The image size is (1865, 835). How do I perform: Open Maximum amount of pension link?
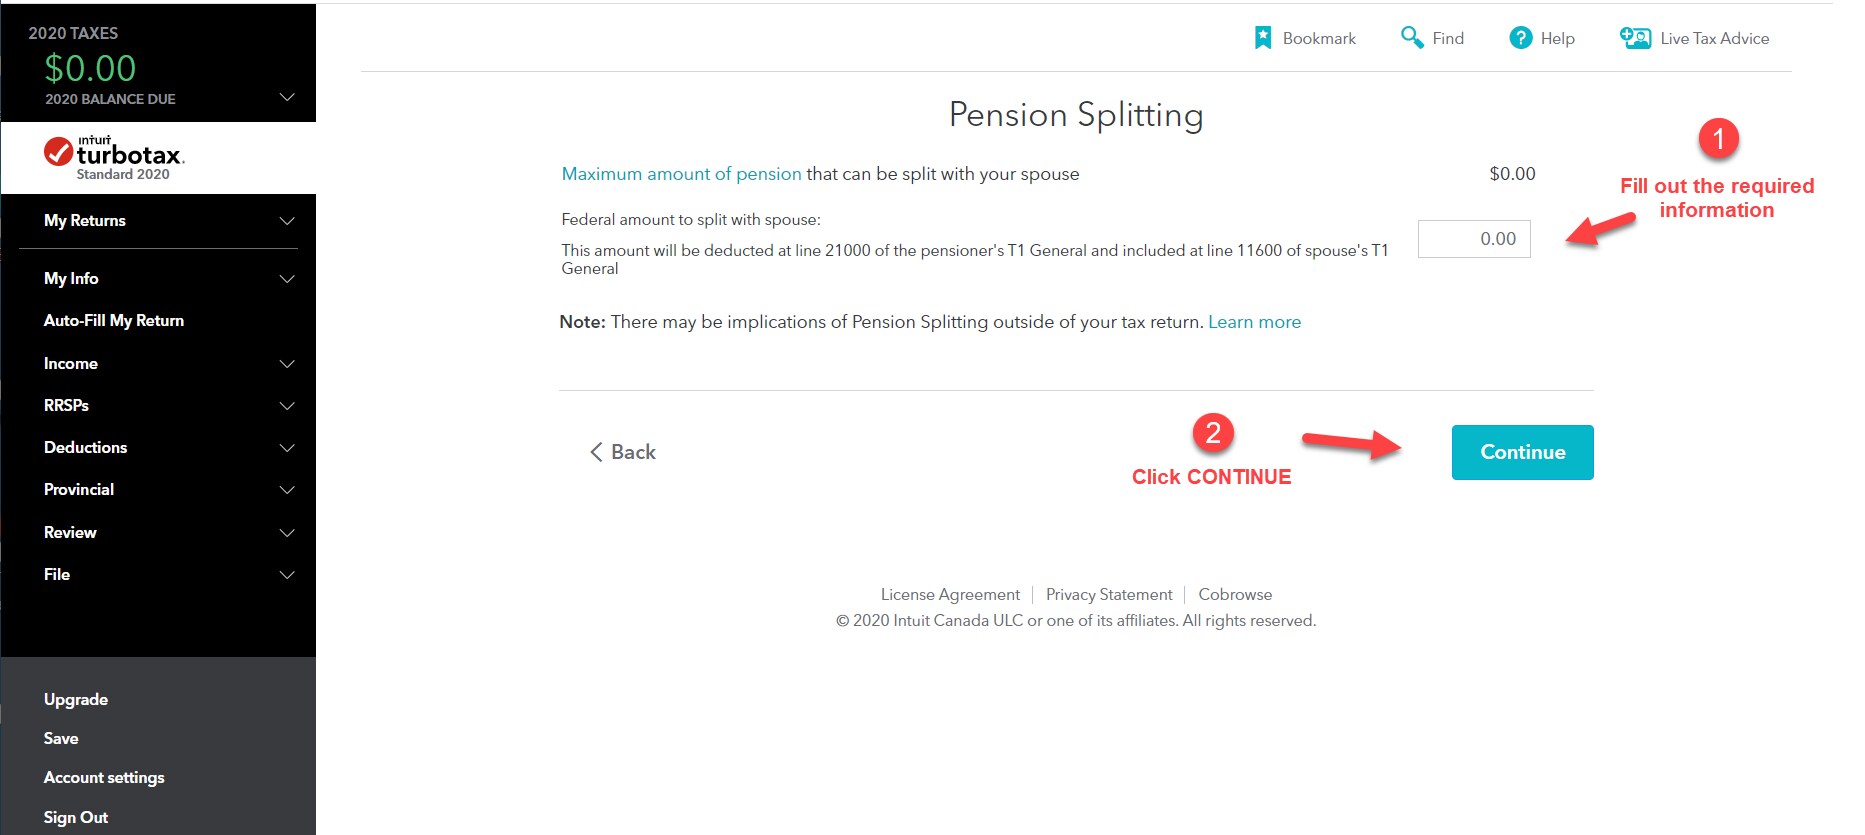(x=681, y=174)
